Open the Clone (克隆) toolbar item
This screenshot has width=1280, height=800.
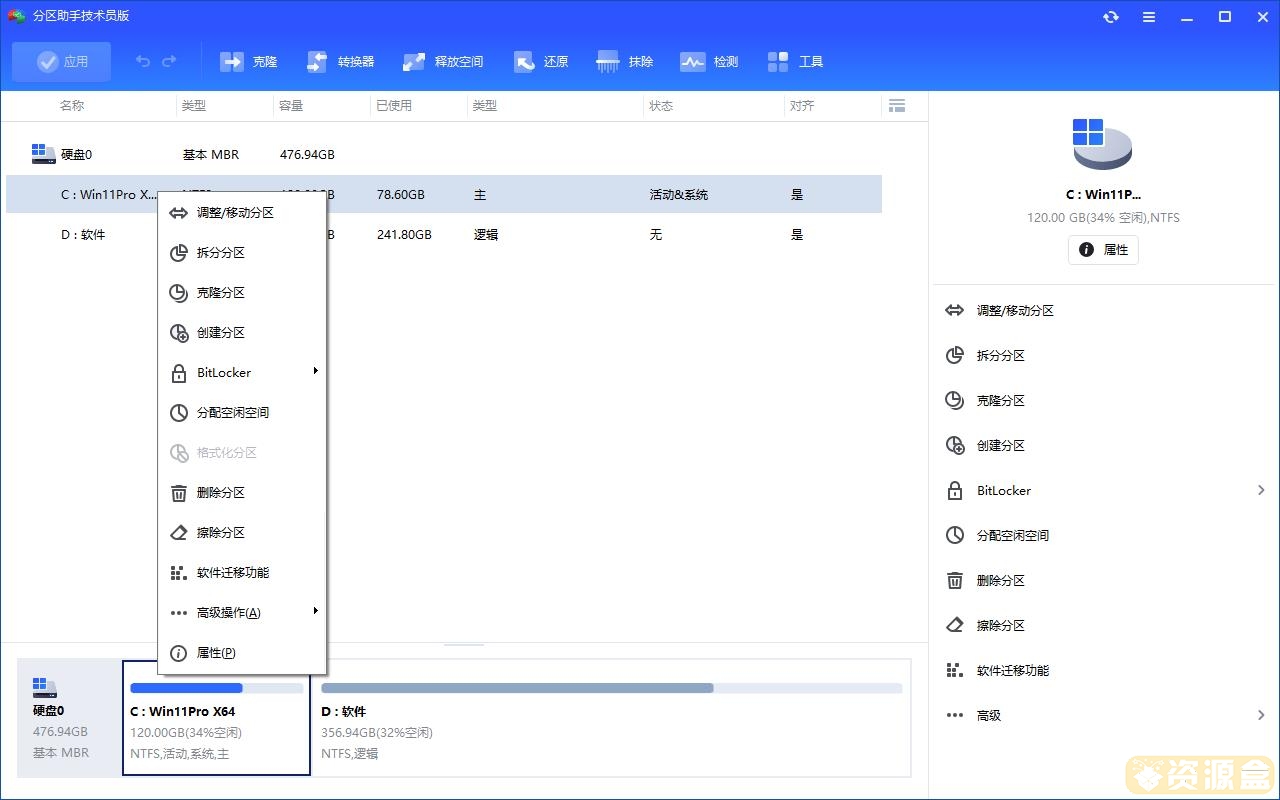[249, 62]
